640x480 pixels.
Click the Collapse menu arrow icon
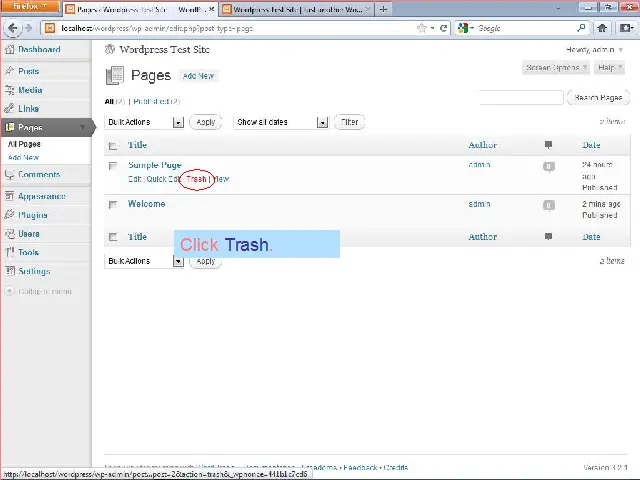9,291
